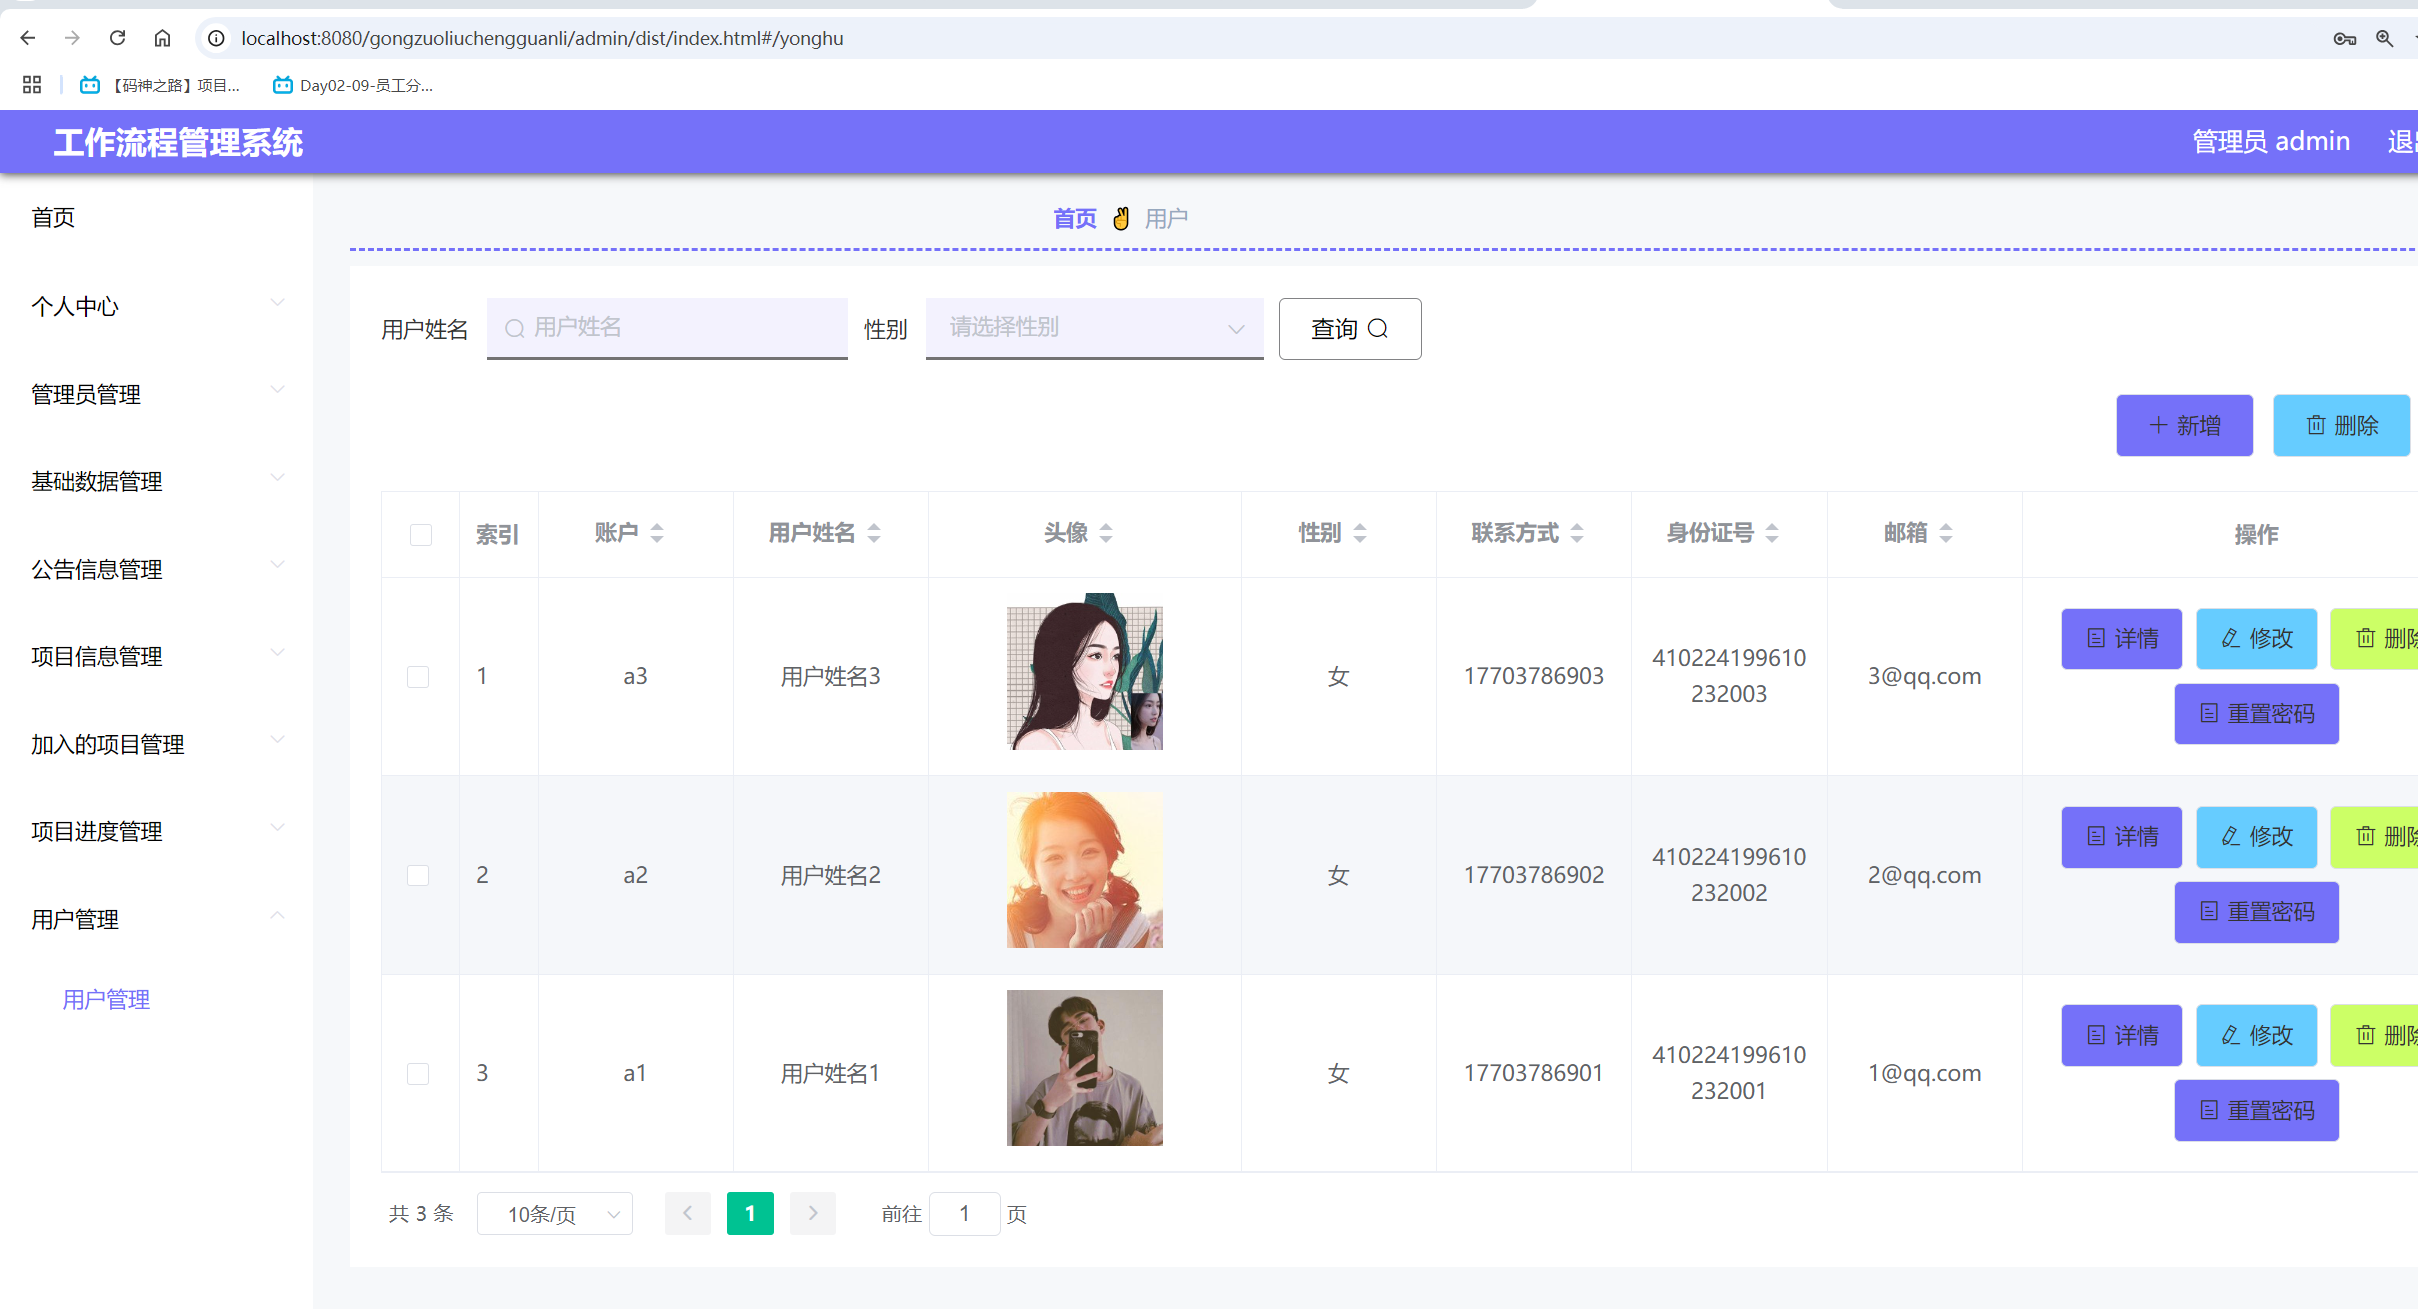The height and width of the screenshot is (1309, 2418).
Task: Check the row checkbox for account a1
Action: point(418,1072)
